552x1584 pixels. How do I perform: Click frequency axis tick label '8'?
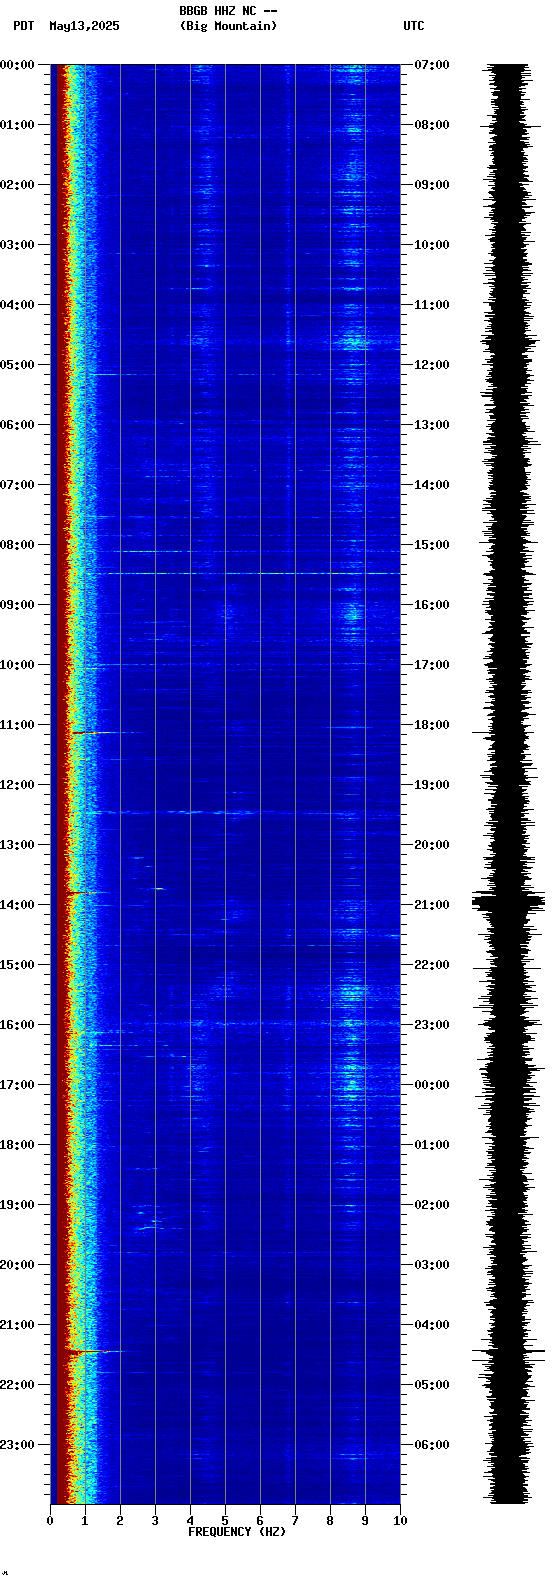click(x=330, y=1521)
